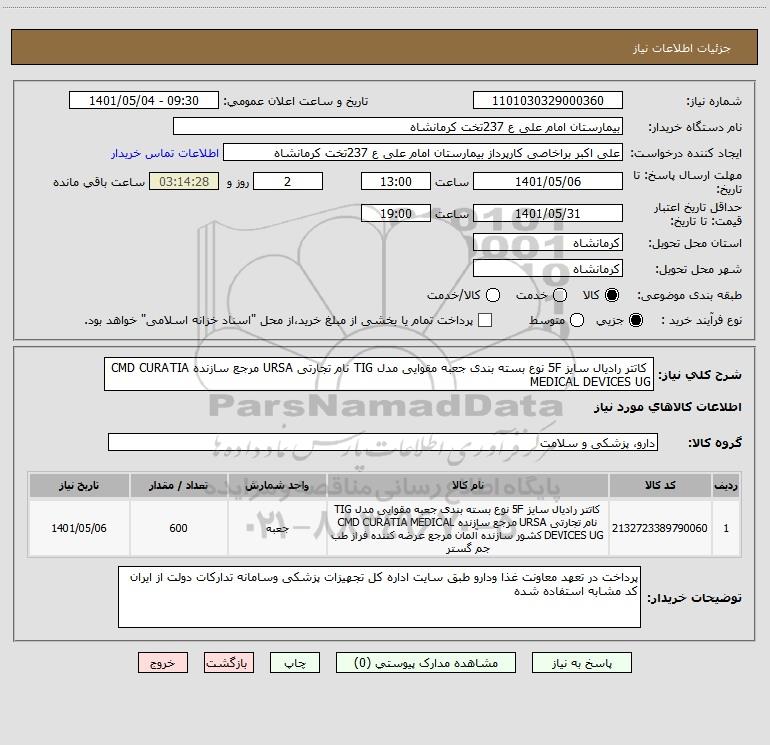Select the خدمت radio button
The height and width of the screenshot is (745, 770).
coord(560,295)
